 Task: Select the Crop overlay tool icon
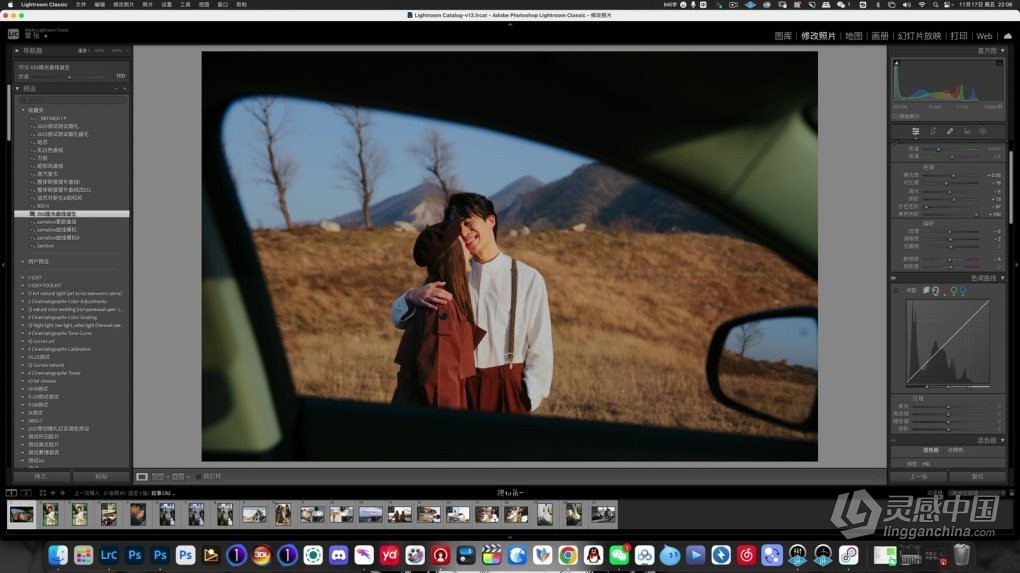click(x=933, y=131)
